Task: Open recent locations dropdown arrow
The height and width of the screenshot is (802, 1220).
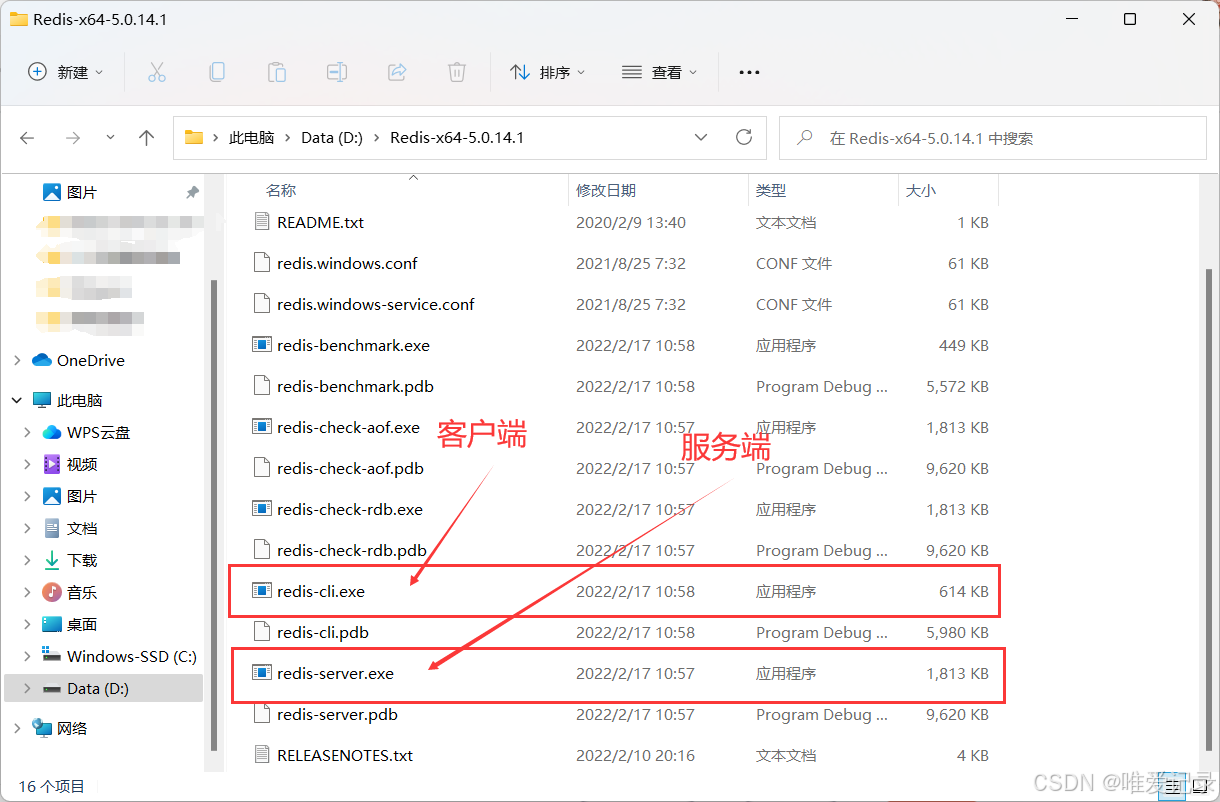Action: tap(110, 138)
